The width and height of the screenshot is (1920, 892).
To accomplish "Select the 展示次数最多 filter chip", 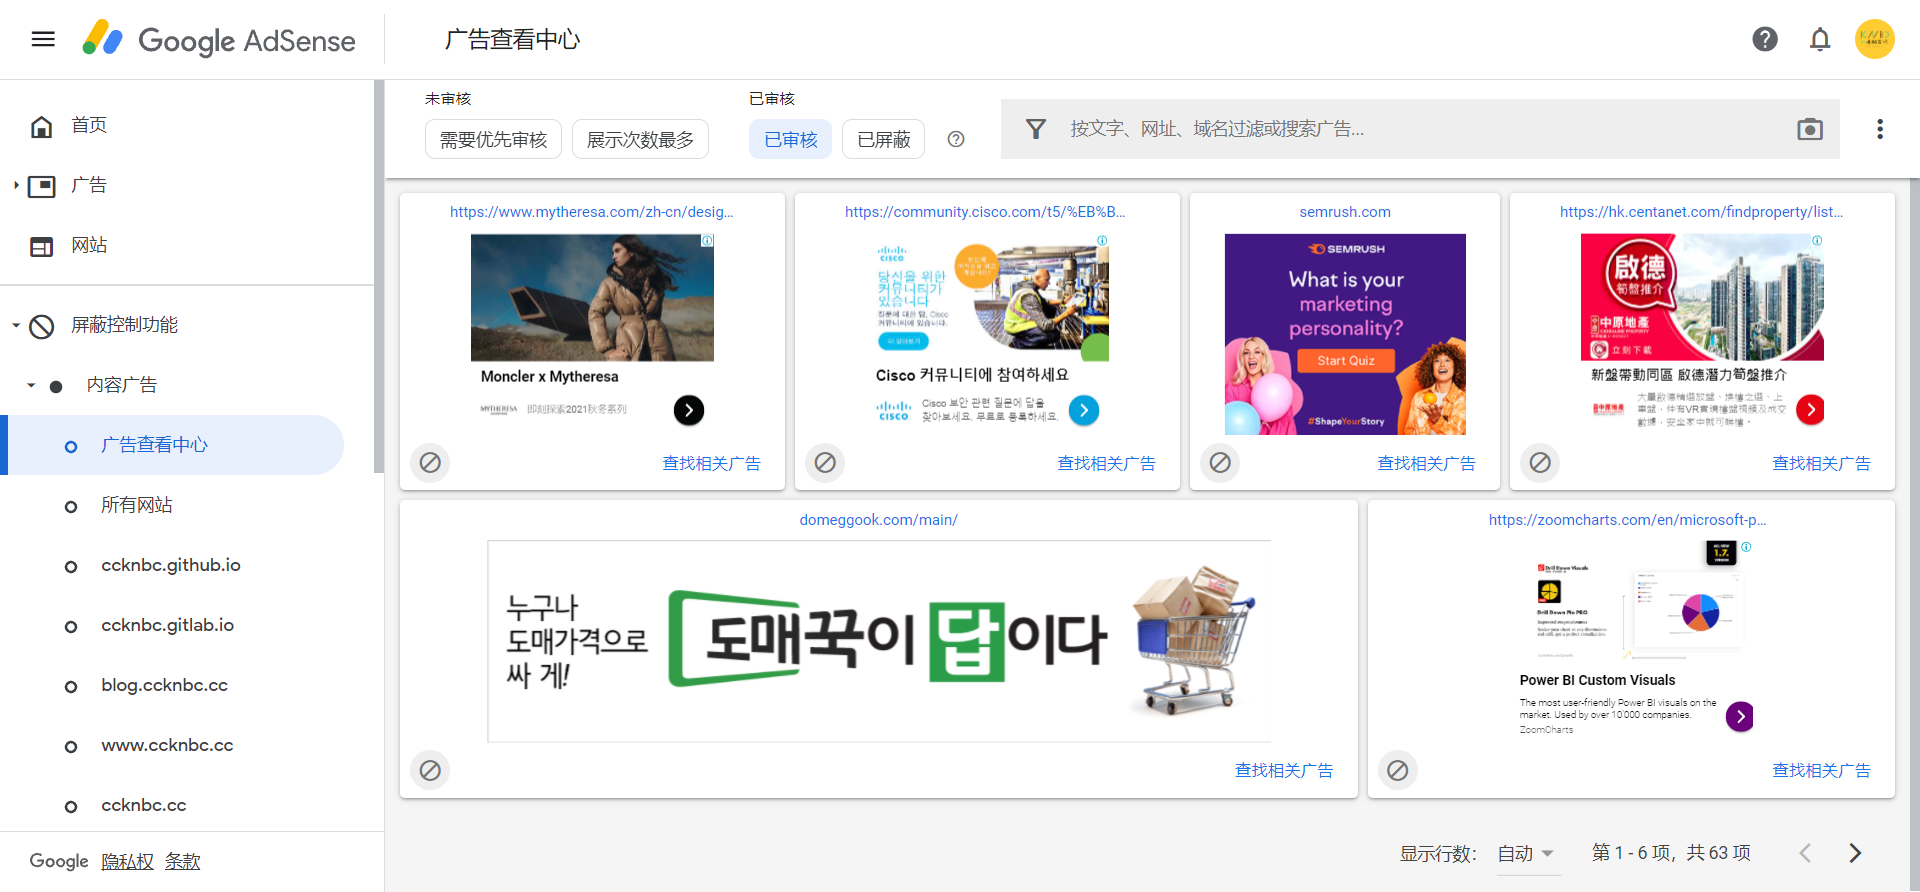I will point(640,139).
